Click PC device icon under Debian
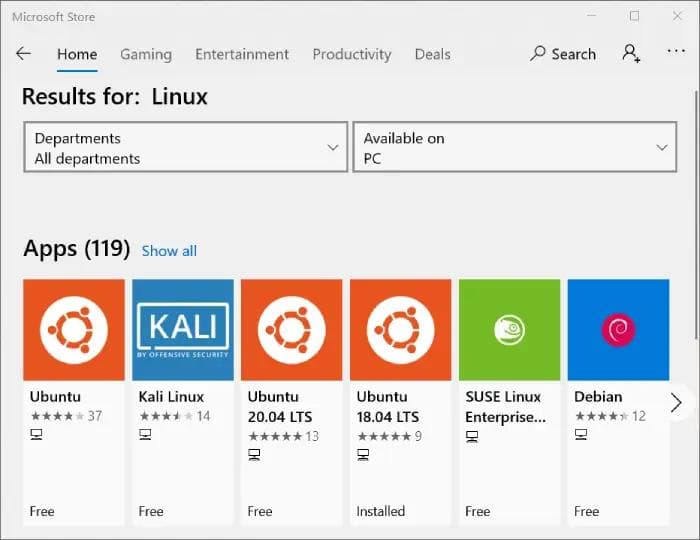 coord(581,434)
